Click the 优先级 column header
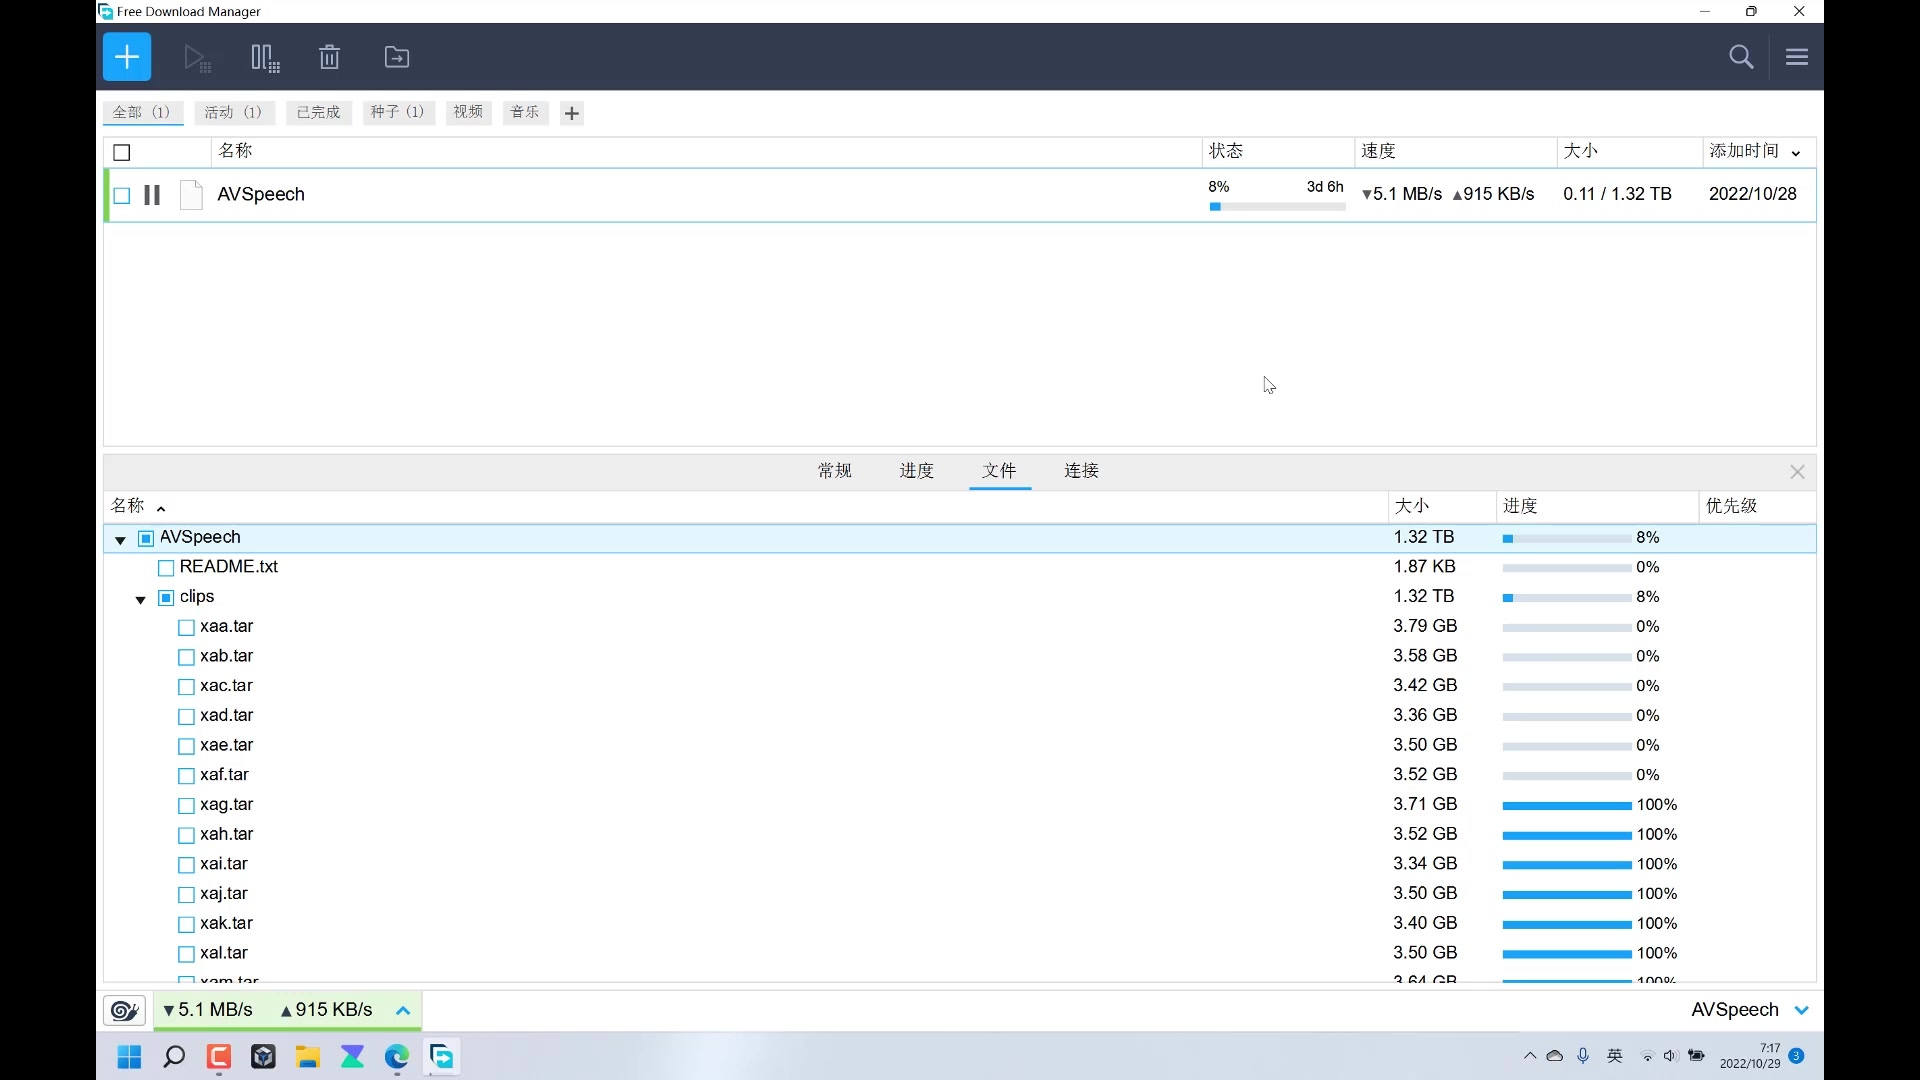The height and width of the screenshot is (1080, 1920). [1757, 506]
